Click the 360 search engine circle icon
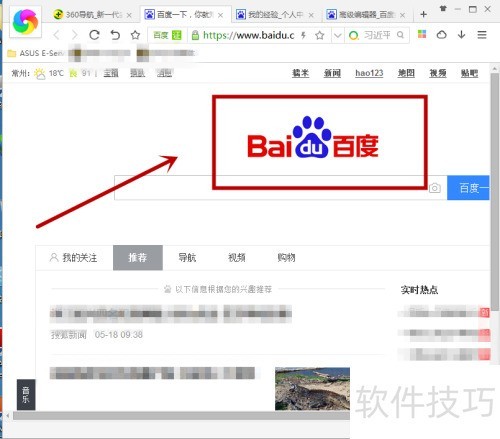This screenshot has height=439, width=500. tap(353, 35)
